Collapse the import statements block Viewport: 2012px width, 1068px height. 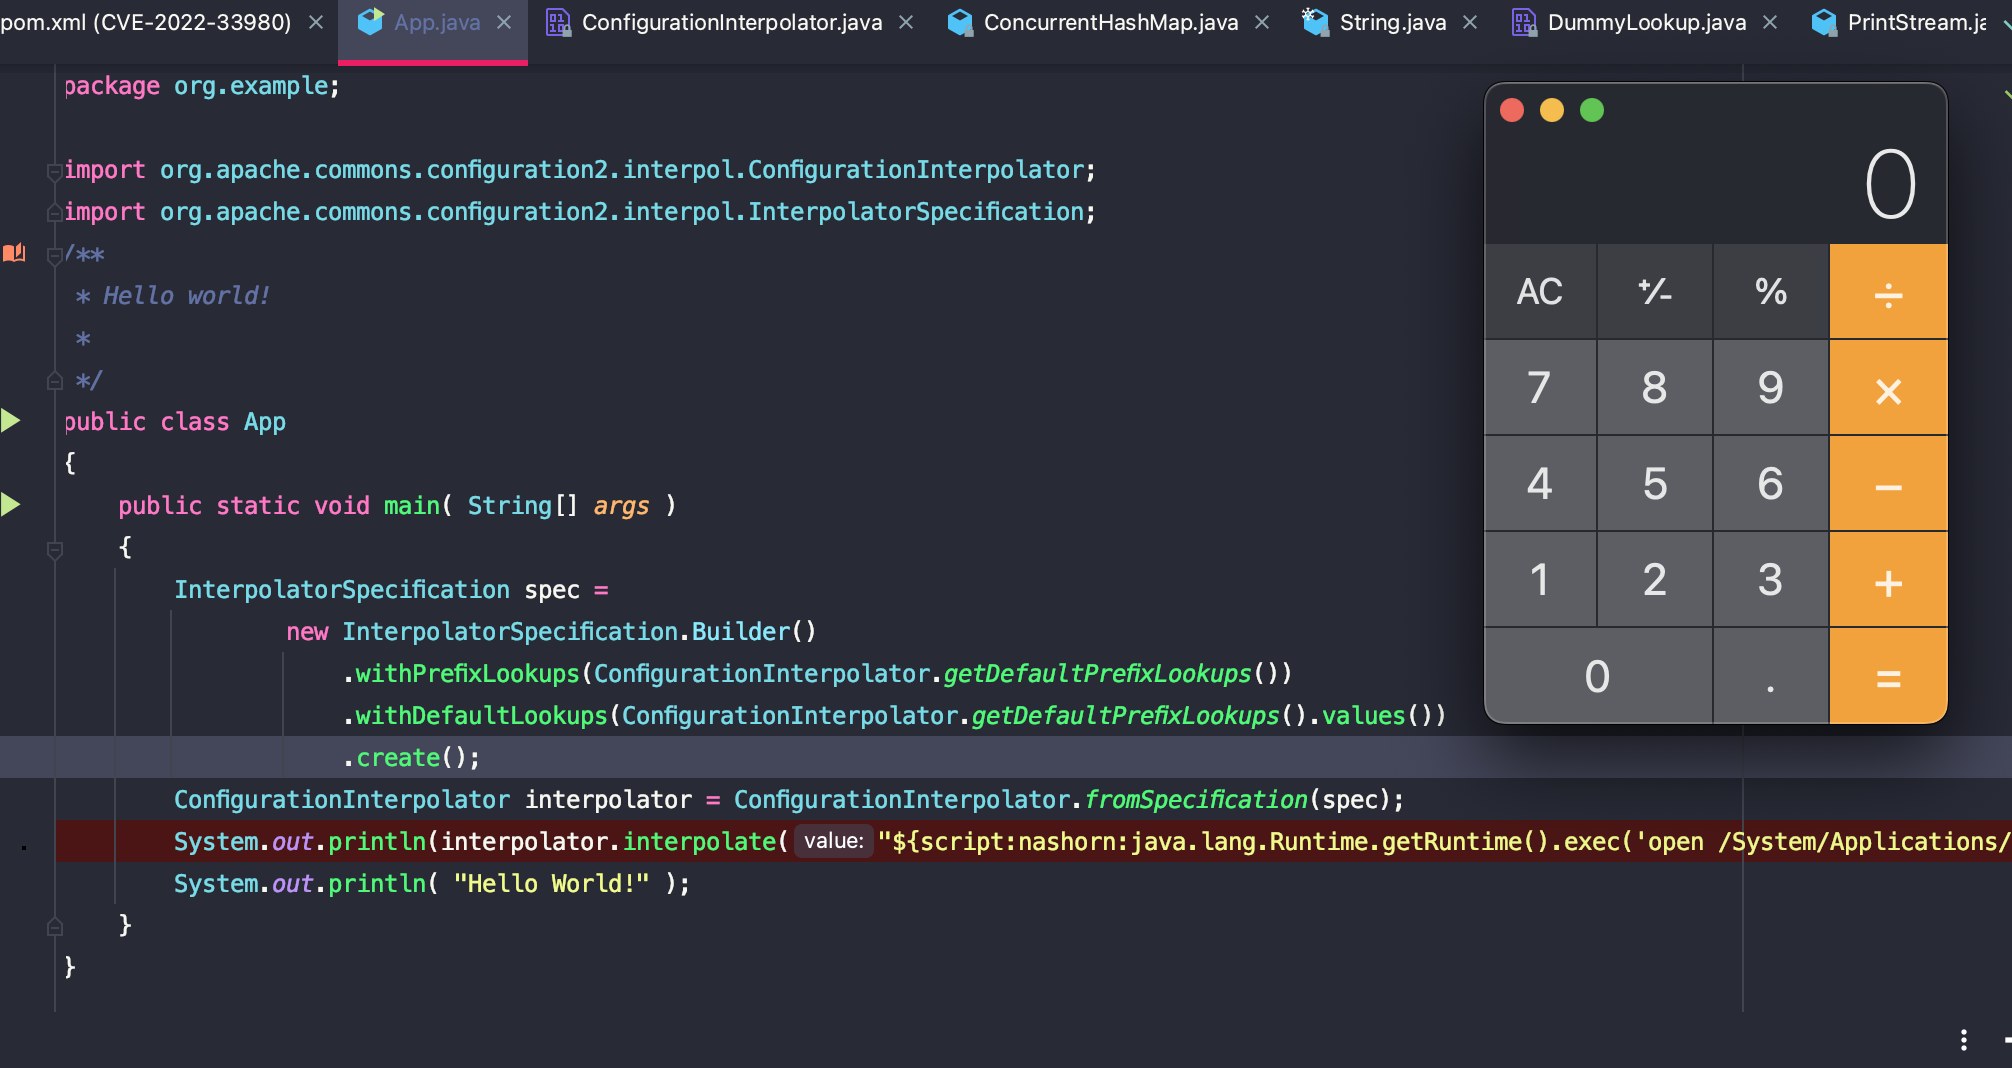(54, 171)
